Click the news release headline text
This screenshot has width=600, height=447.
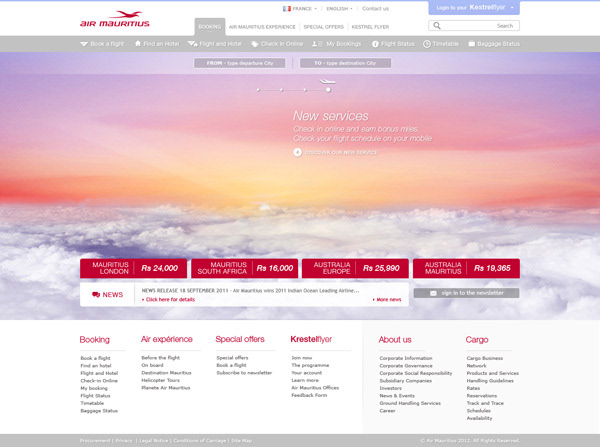tap(250, 291)
